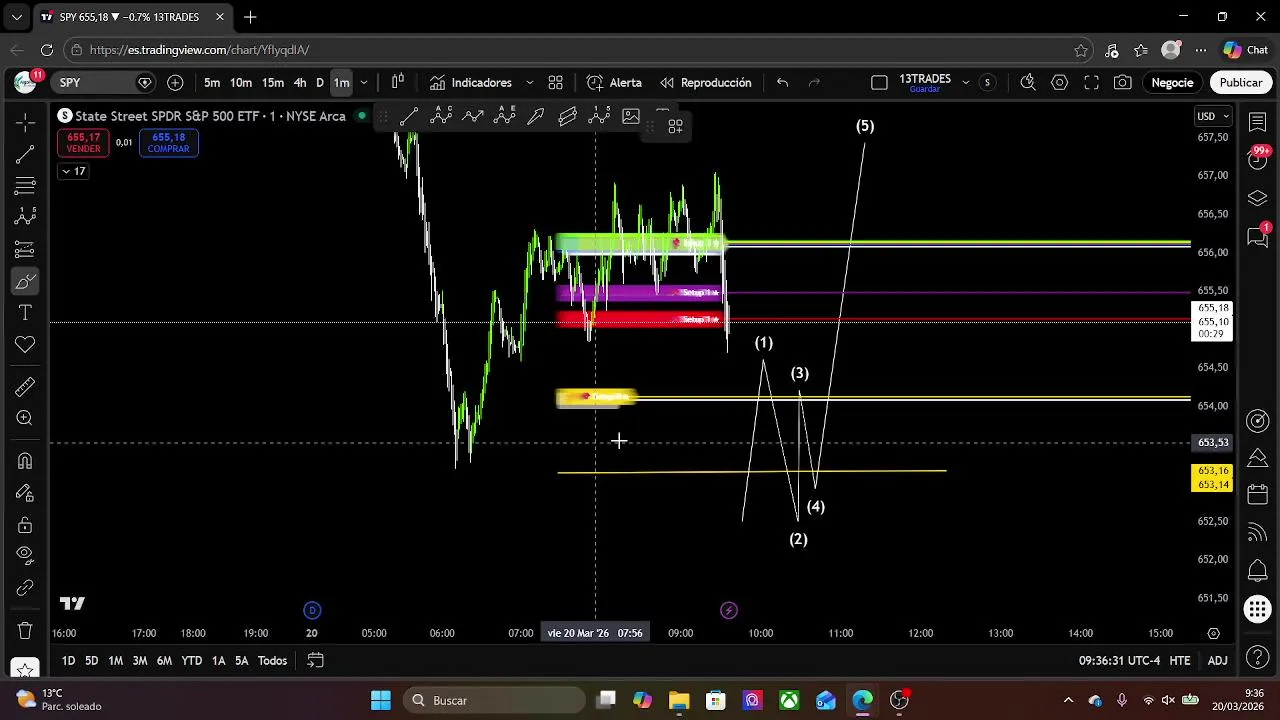Switch to 5m timeframe
The image size is (1280, 720).
pyautogui.click(x=212, y=83)
